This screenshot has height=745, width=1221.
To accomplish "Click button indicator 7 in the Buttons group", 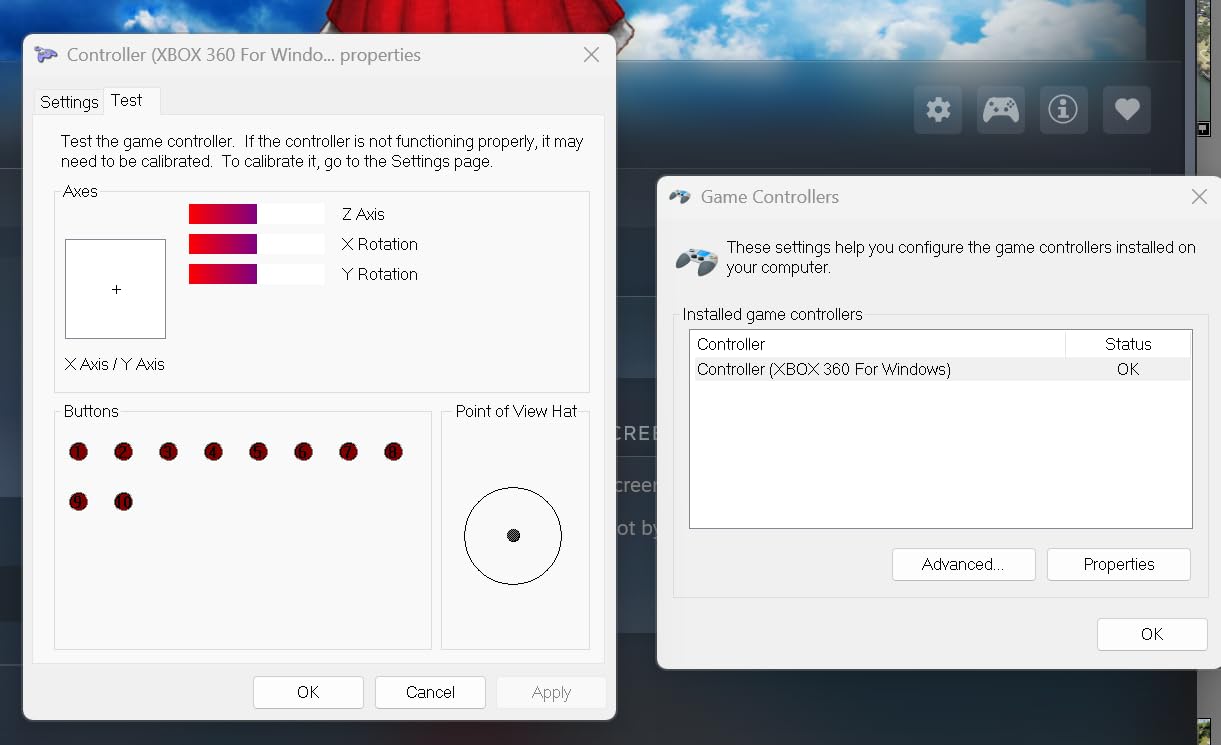I will pyautogui.click(x=348, y=452).
